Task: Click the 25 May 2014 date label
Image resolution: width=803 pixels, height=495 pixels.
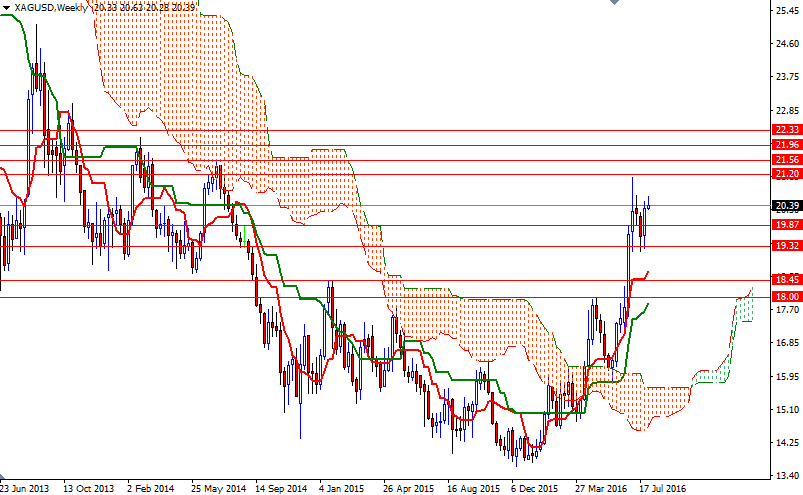Action: pyautogui.click(x=219, y=489)
